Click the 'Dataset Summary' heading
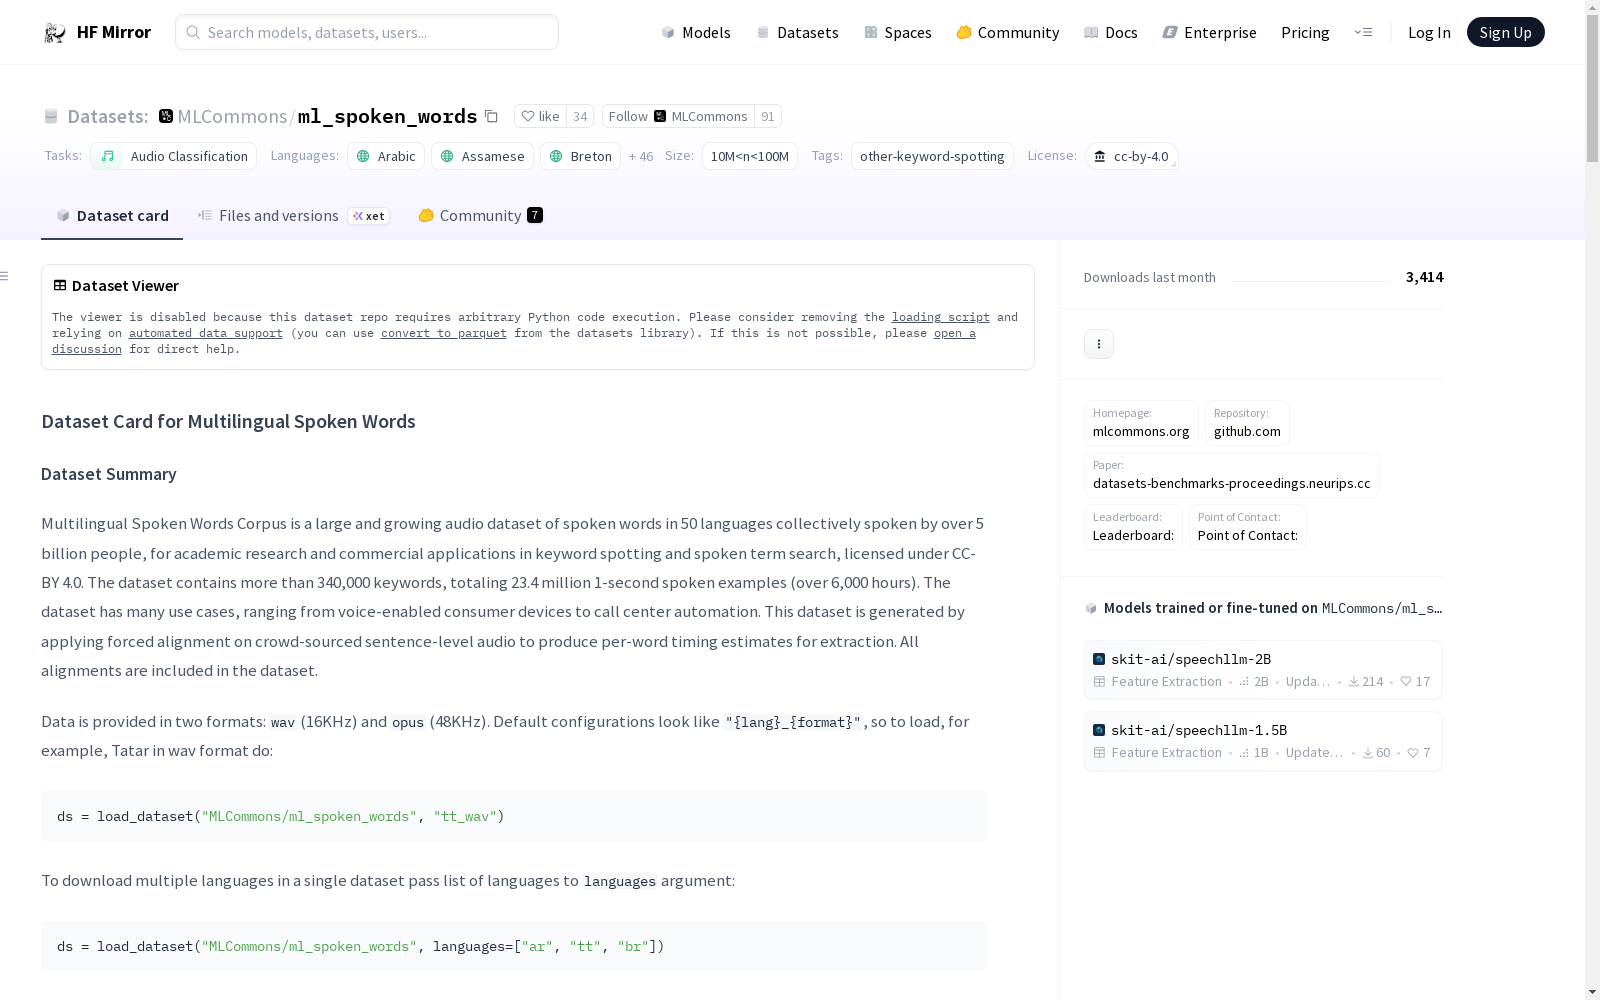Image resolution: width=1600 pixels, height=1000 pixels. (x=109, y=474)
